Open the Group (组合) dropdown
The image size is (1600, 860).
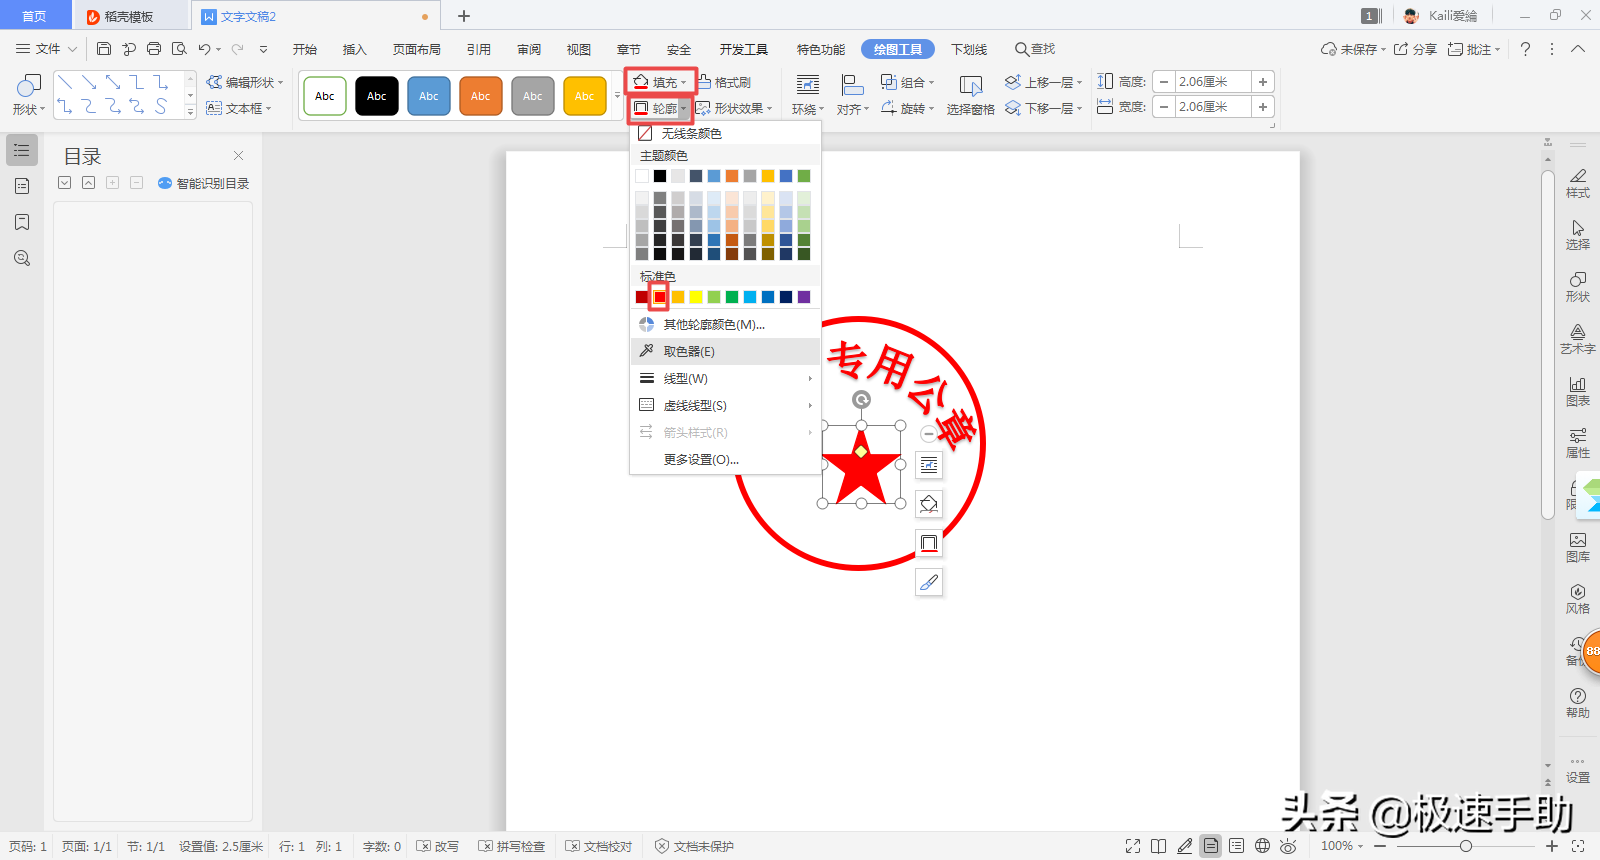[907, 82]
